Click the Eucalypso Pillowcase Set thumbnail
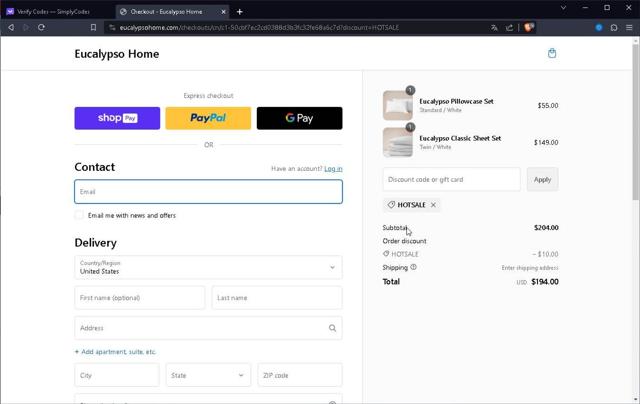Image resolution: width=640 pixels, height=404 pixels. click(x=398, y=105)
